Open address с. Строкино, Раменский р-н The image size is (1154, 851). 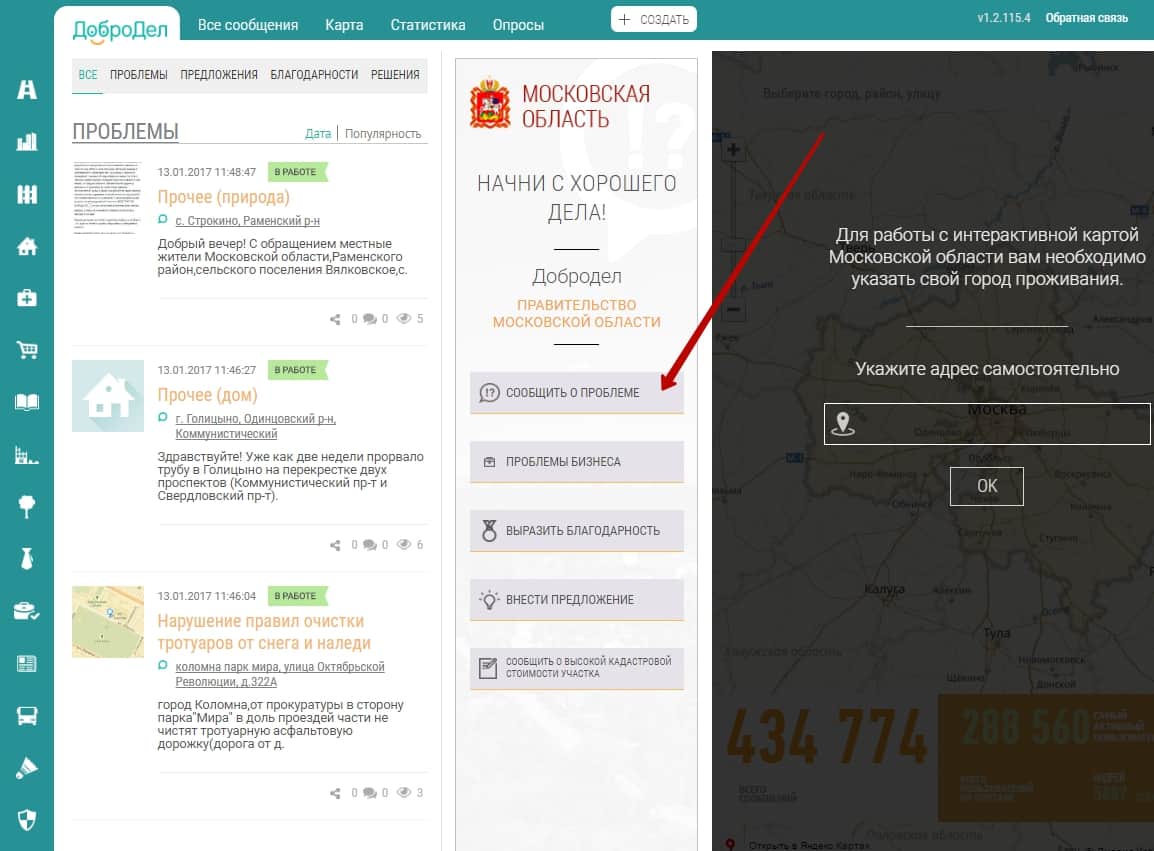[247, 221]
